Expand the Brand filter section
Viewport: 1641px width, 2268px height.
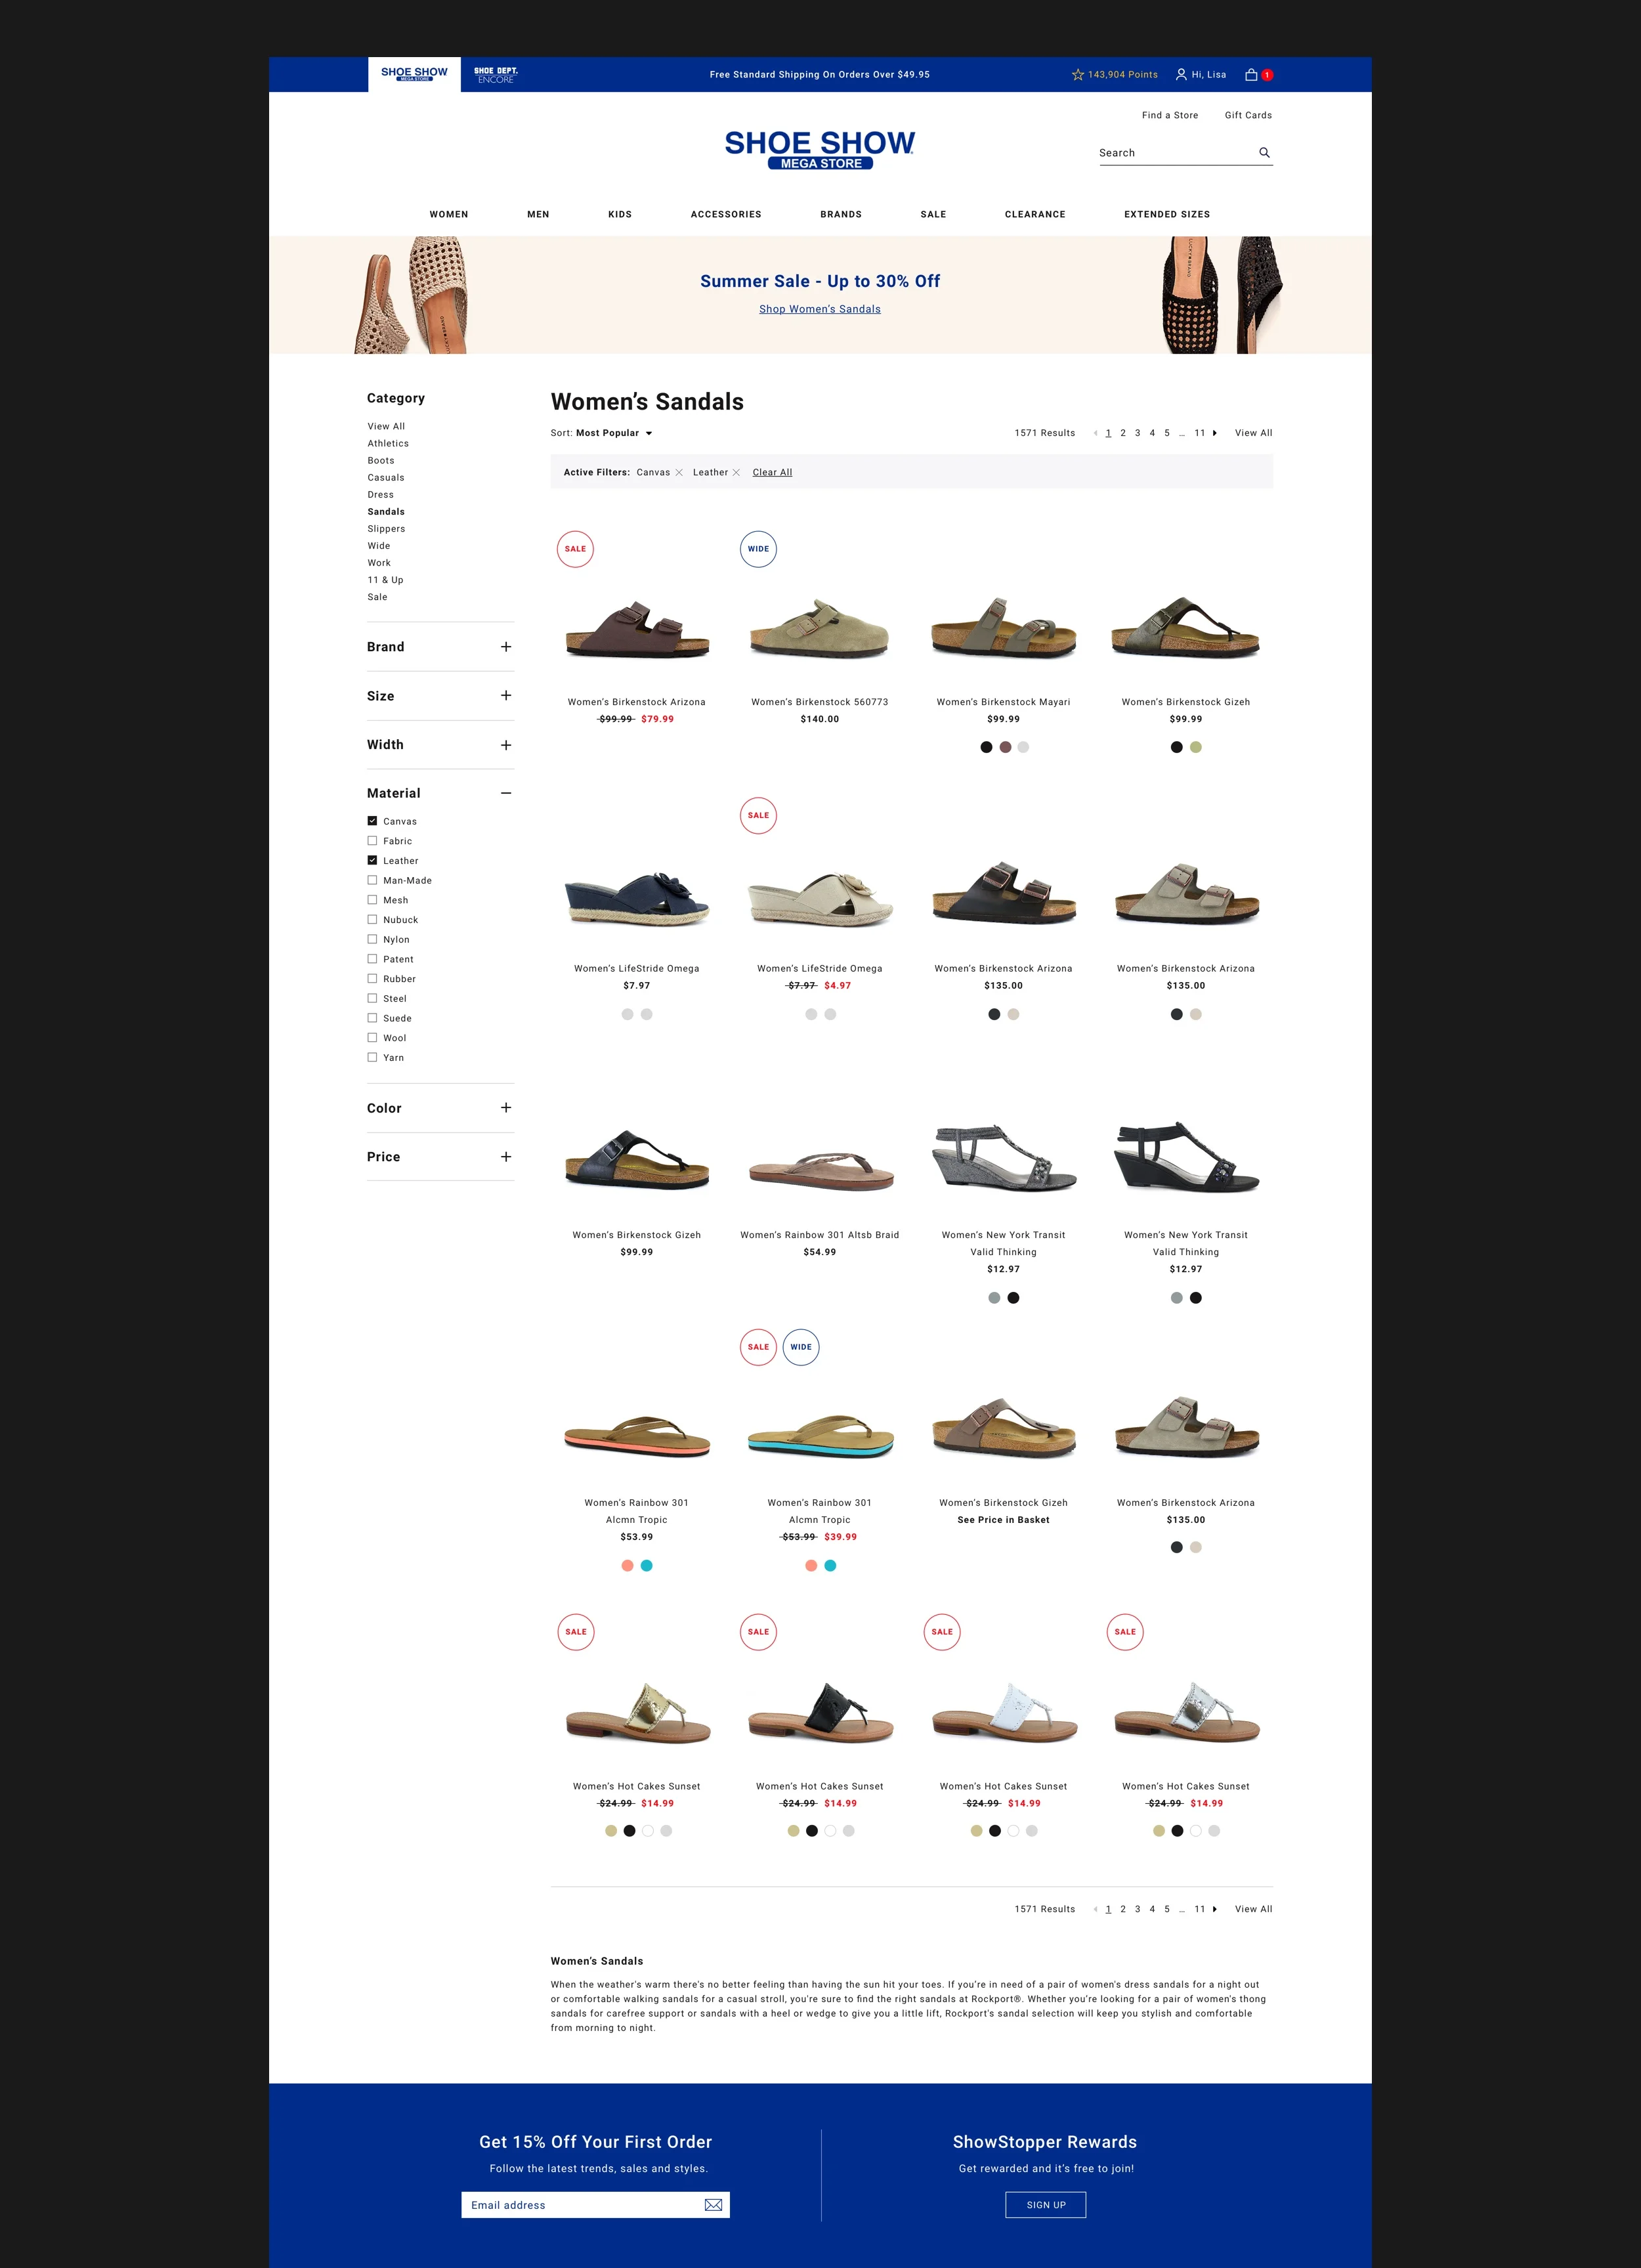tap(507, 646)
